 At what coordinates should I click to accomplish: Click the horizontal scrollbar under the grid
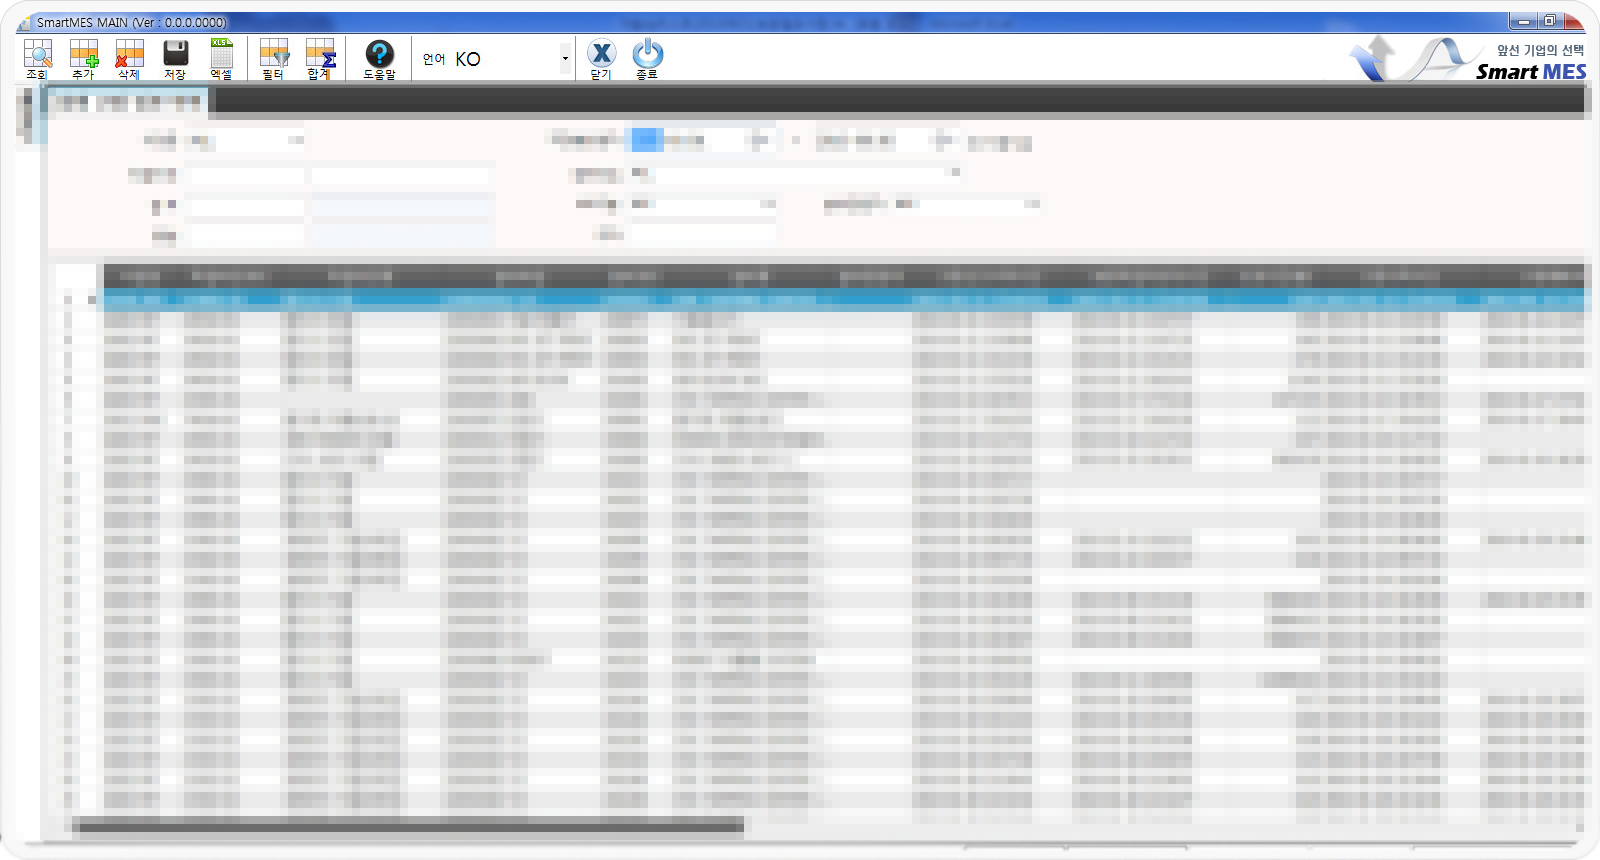click(408, 826)
